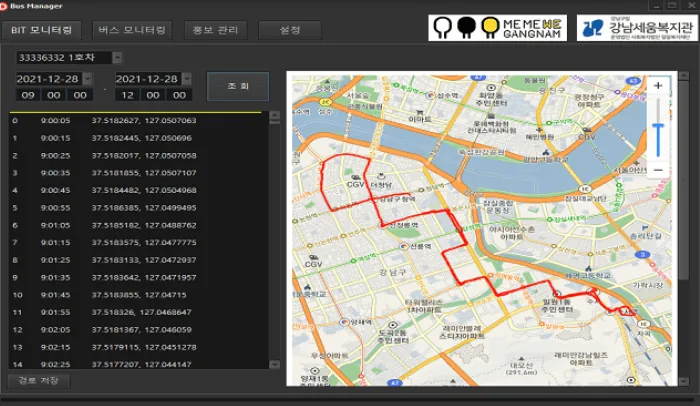Select row 14 at 9:02:25
This screenshot has width=700, height=406.
pyautogui.click(x=138, y=364)
